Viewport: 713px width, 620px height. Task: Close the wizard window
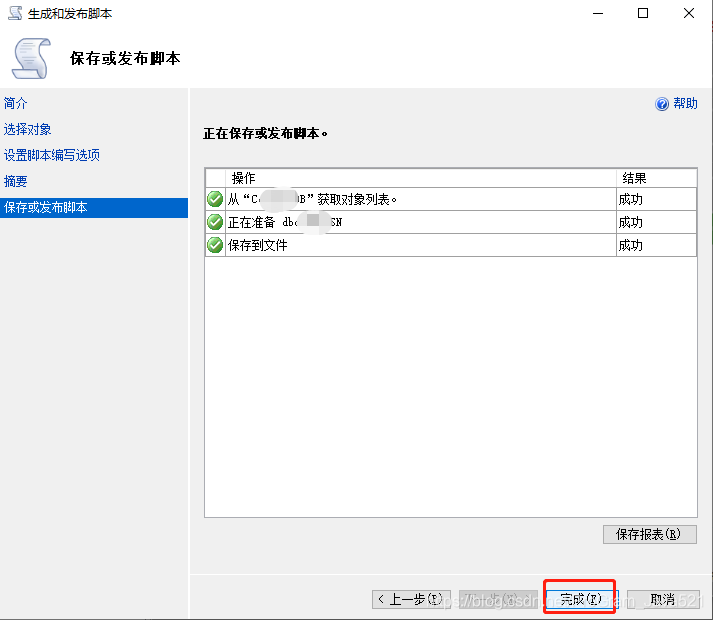pyautogui.click(x=689, y=13)
